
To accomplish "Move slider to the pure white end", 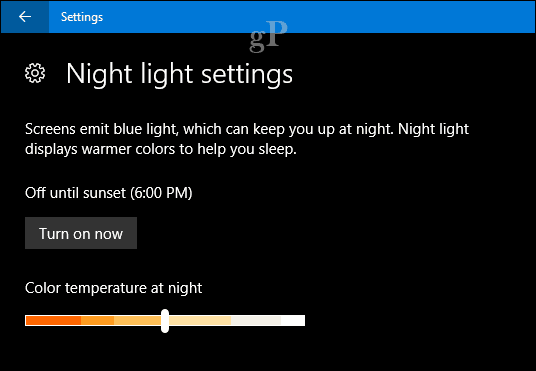I will pos(293,321).
